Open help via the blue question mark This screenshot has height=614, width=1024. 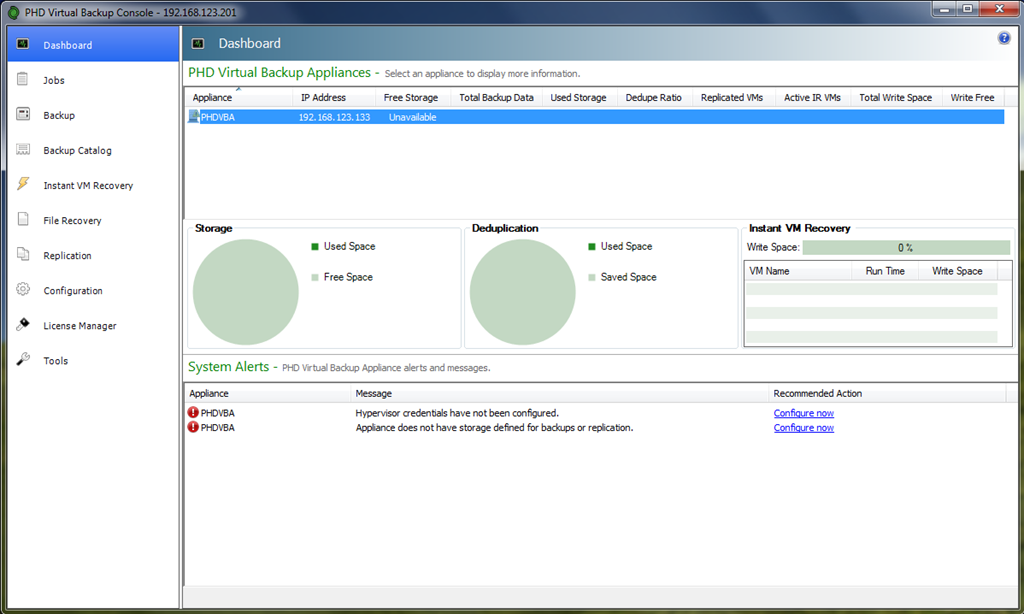(x=1004, y=38)
